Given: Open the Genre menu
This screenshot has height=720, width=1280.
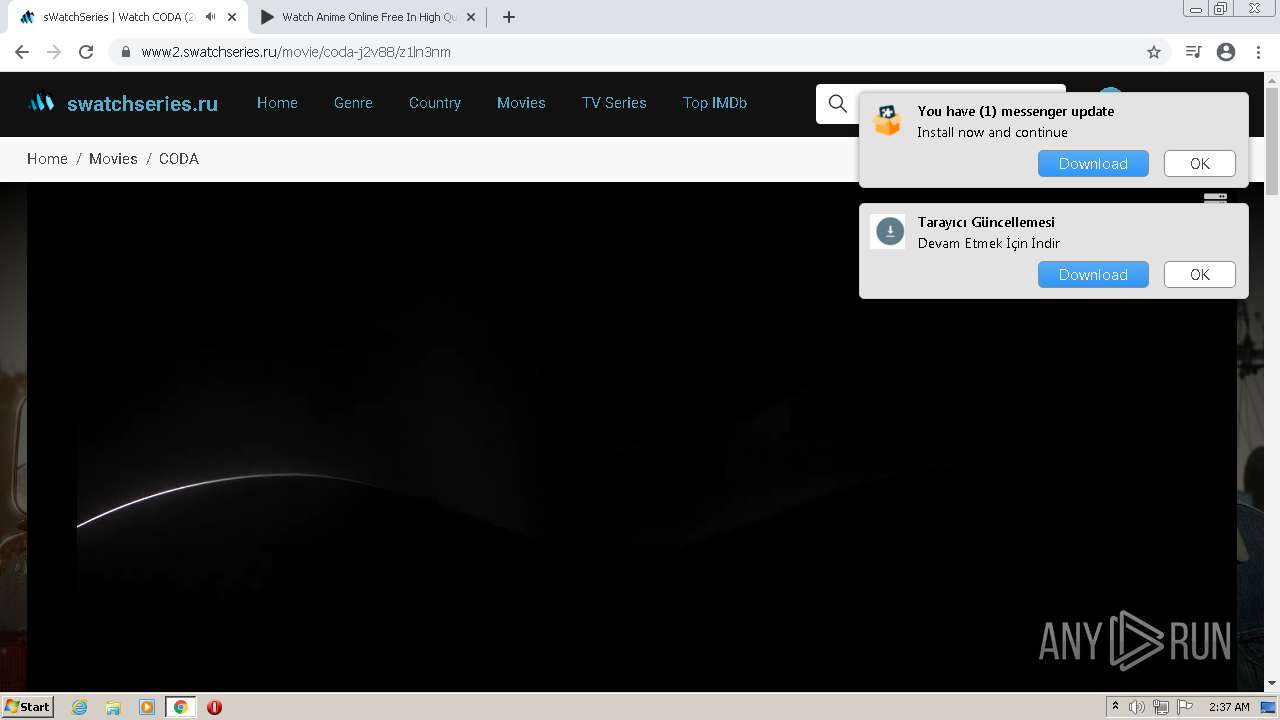Looking at the screenshot, I should (x=353, y=103).
